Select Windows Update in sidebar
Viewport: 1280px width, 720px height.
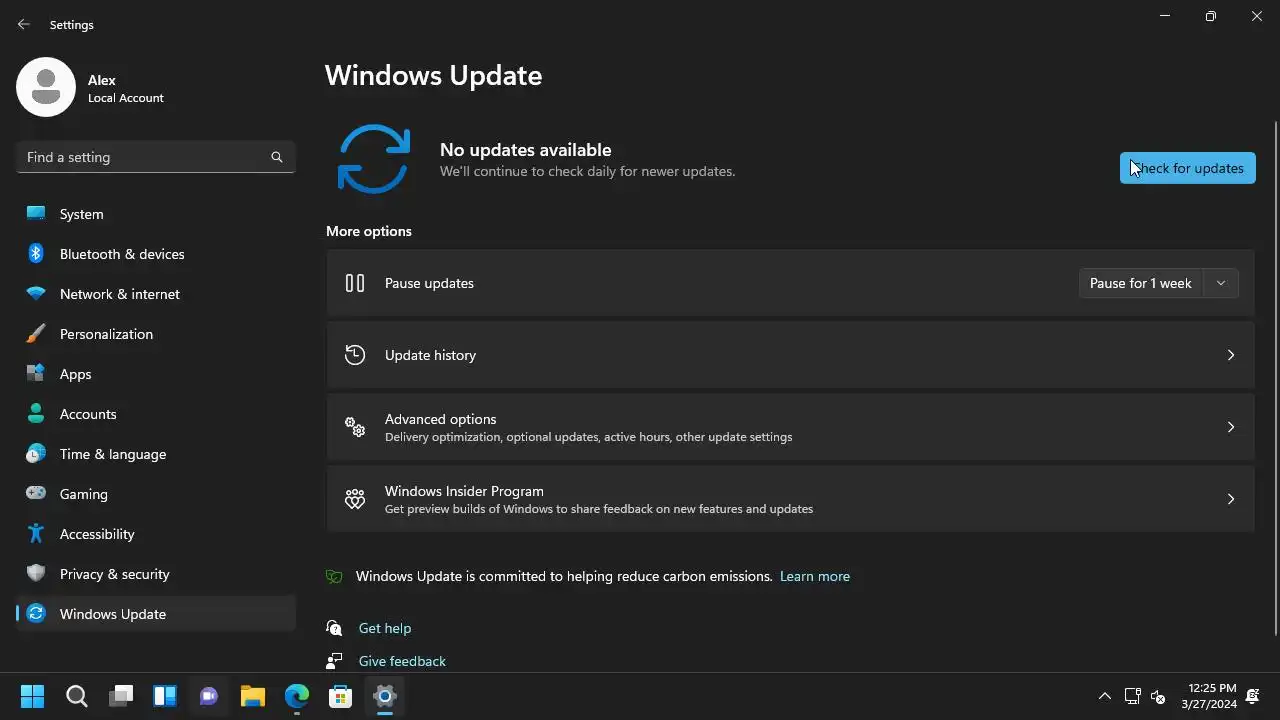point(156,614)
